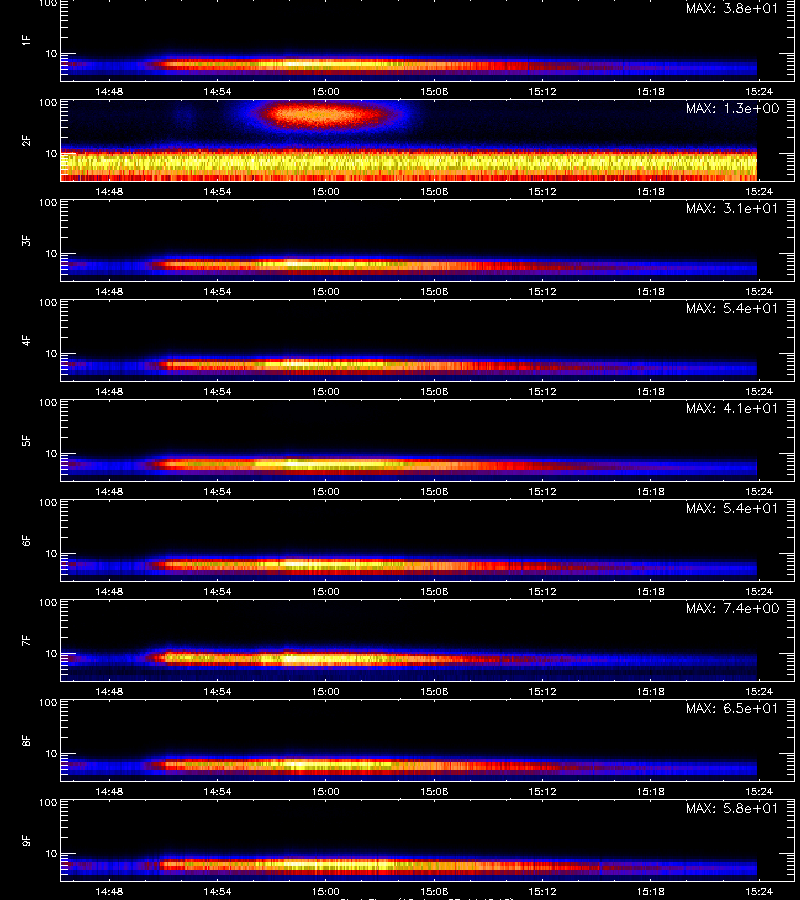Click the 15:00 time tick below panel 4F

point(325,391)
